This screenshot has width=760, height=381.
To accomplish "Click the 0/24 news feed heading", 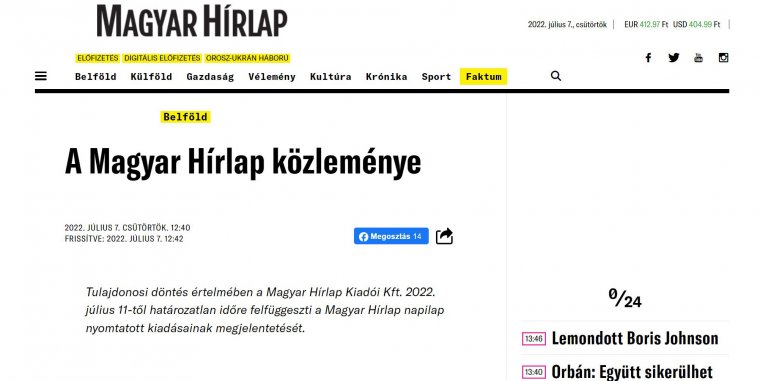I will click(625, 298).
